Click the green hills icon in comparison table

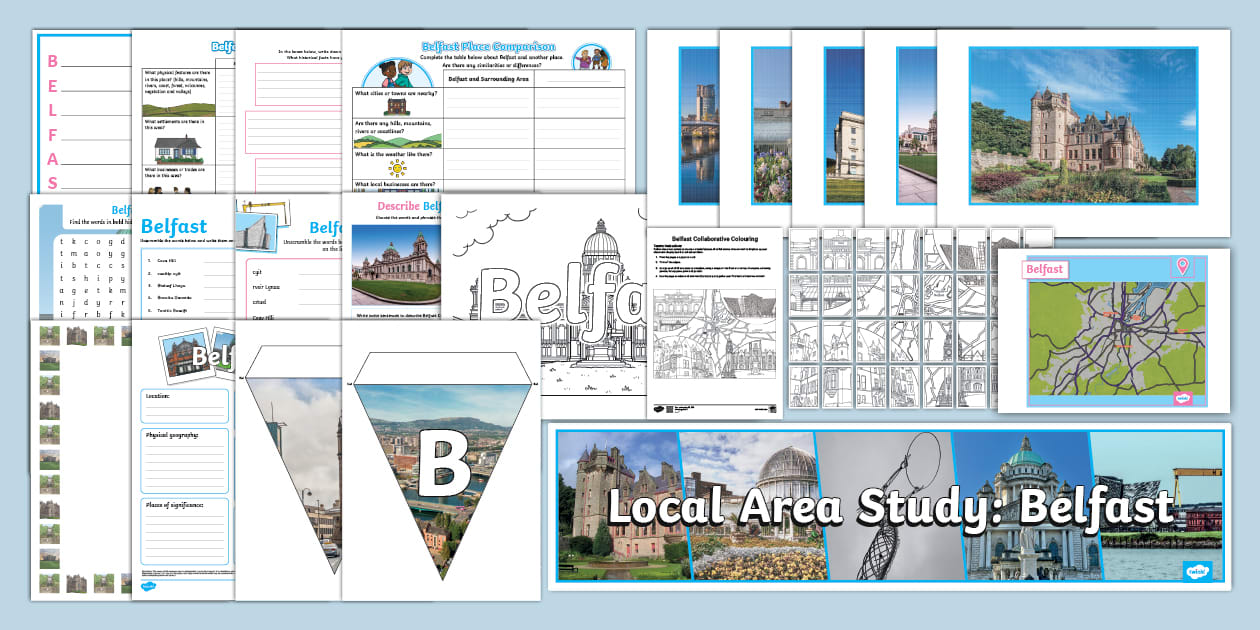397,137
